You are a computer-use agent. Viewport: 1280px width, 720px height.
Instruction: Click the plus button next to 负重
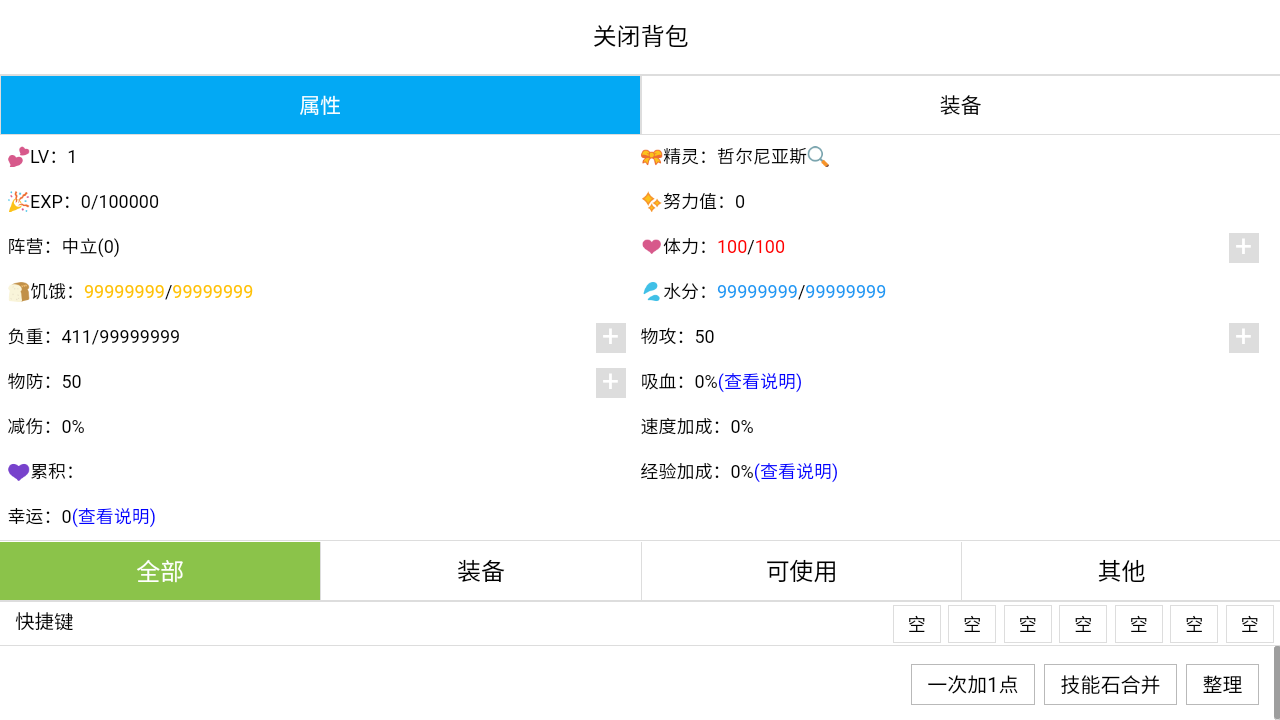click(x=610, y=337)
